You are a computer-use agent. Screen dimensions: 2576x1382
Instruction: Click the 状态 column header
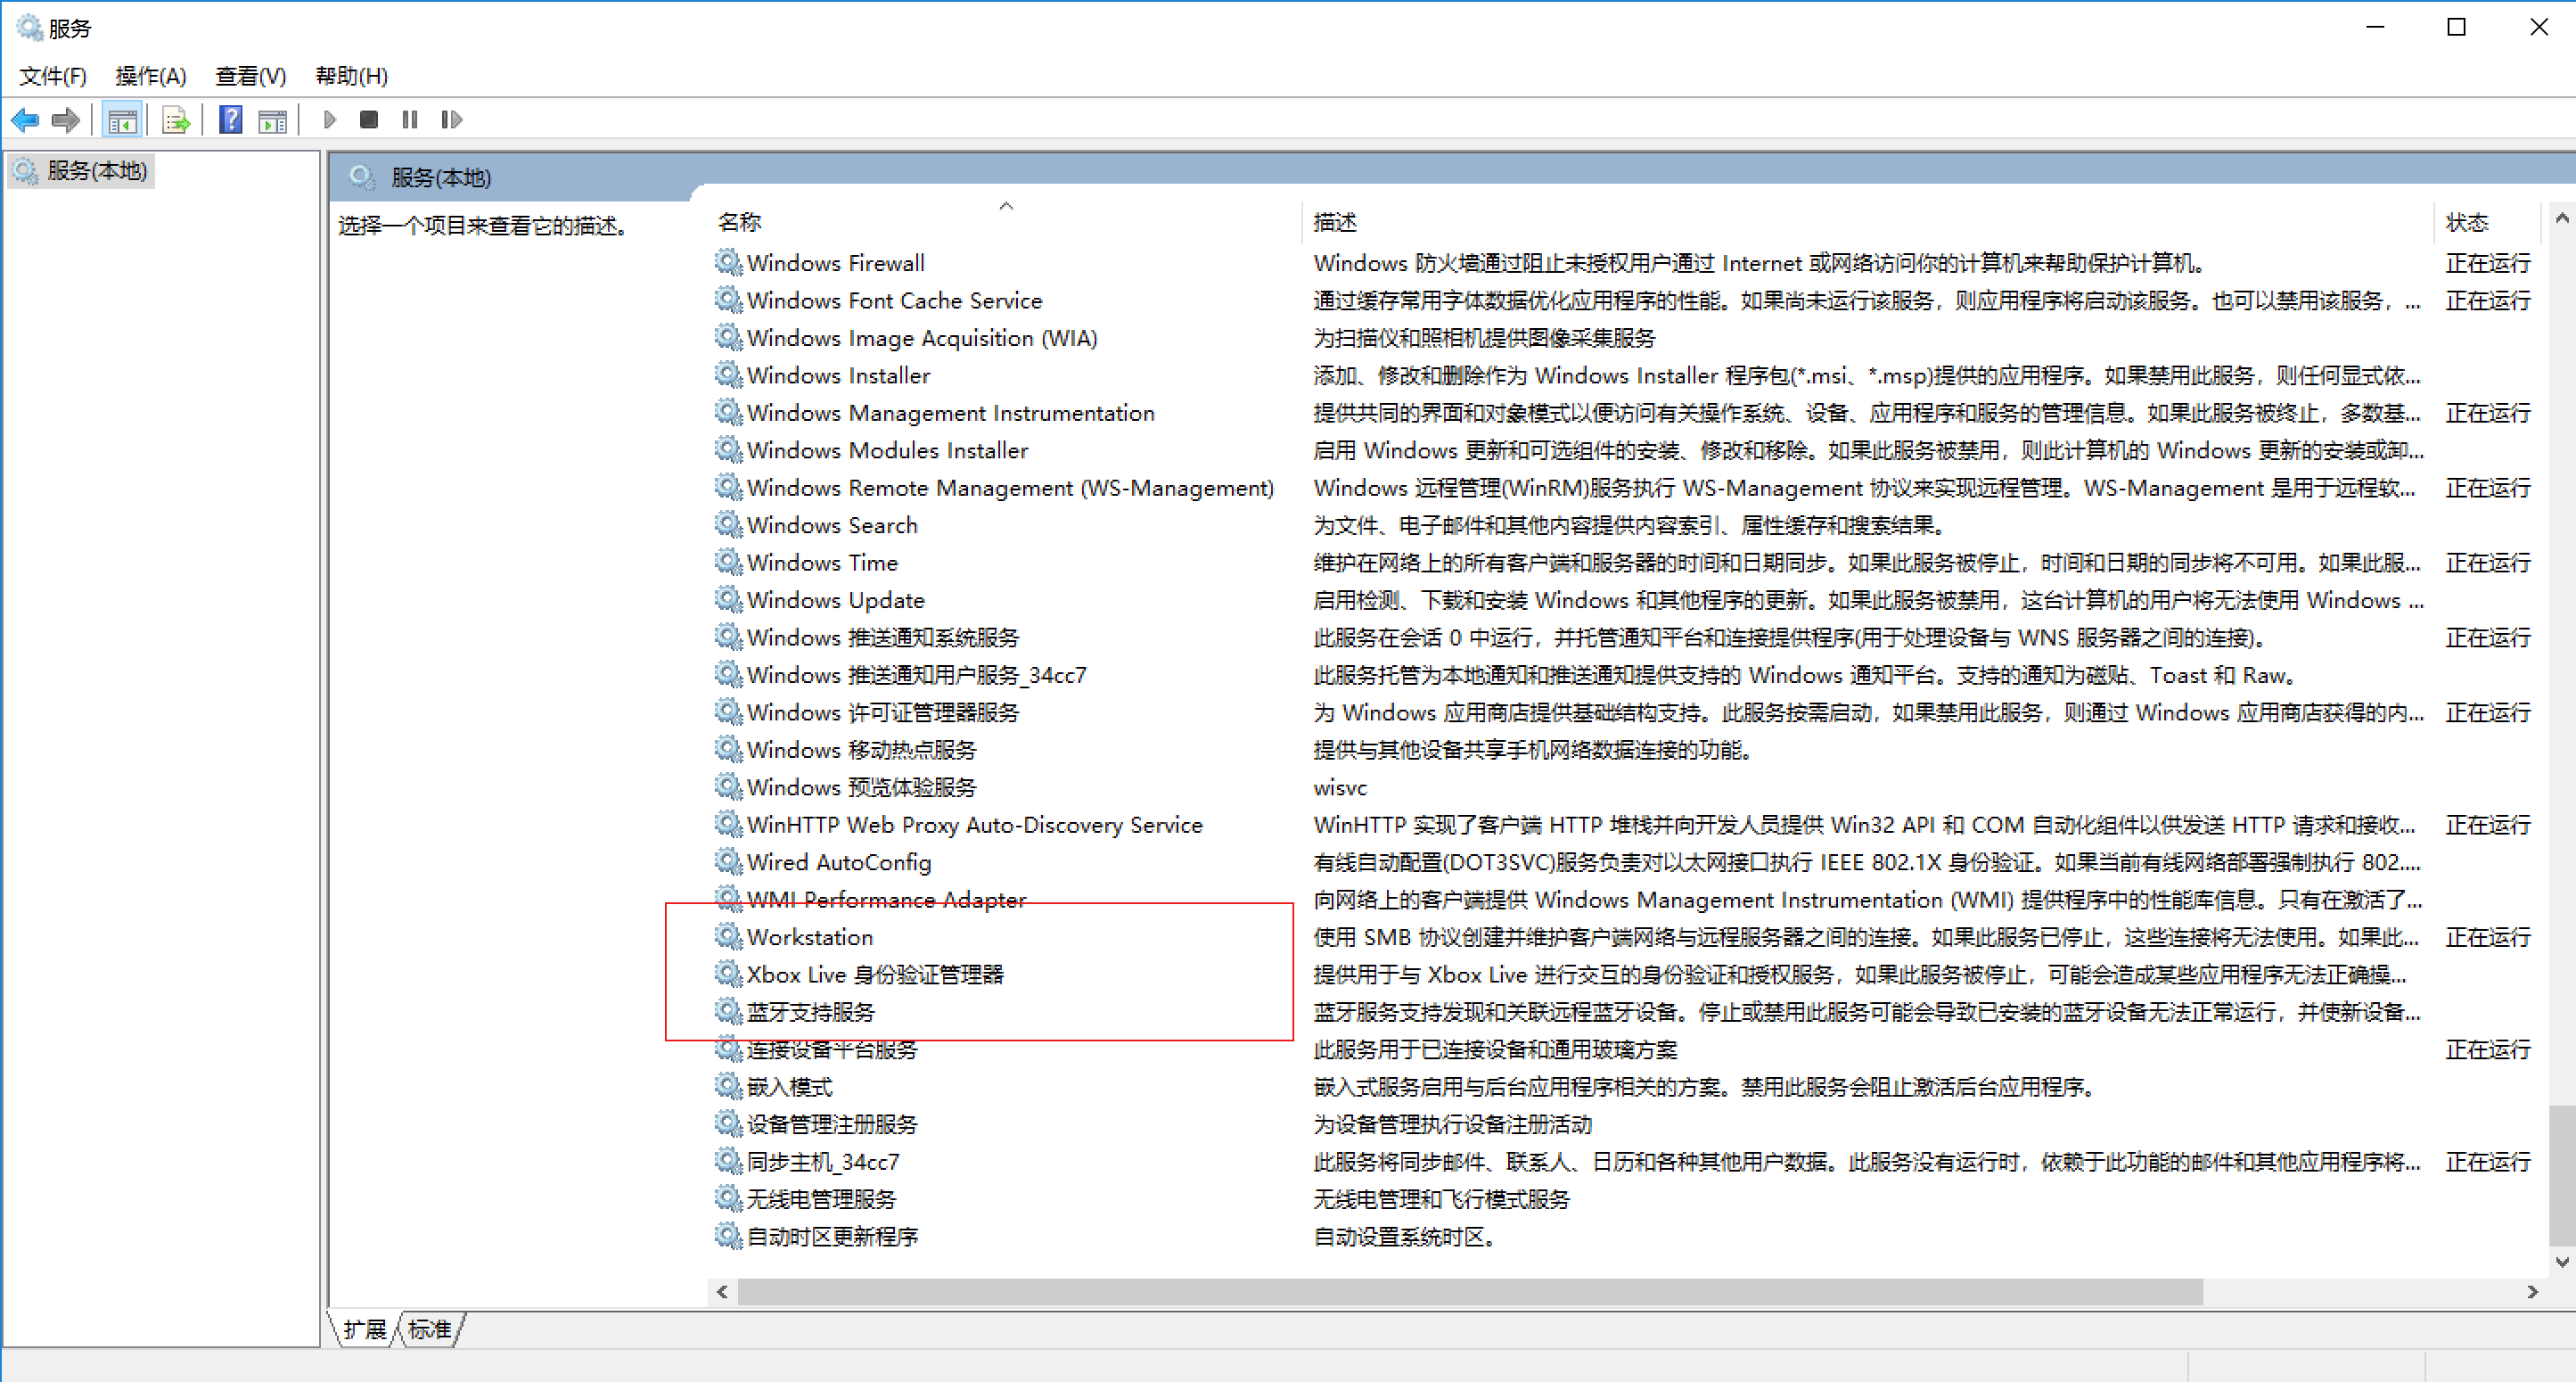2466,222
